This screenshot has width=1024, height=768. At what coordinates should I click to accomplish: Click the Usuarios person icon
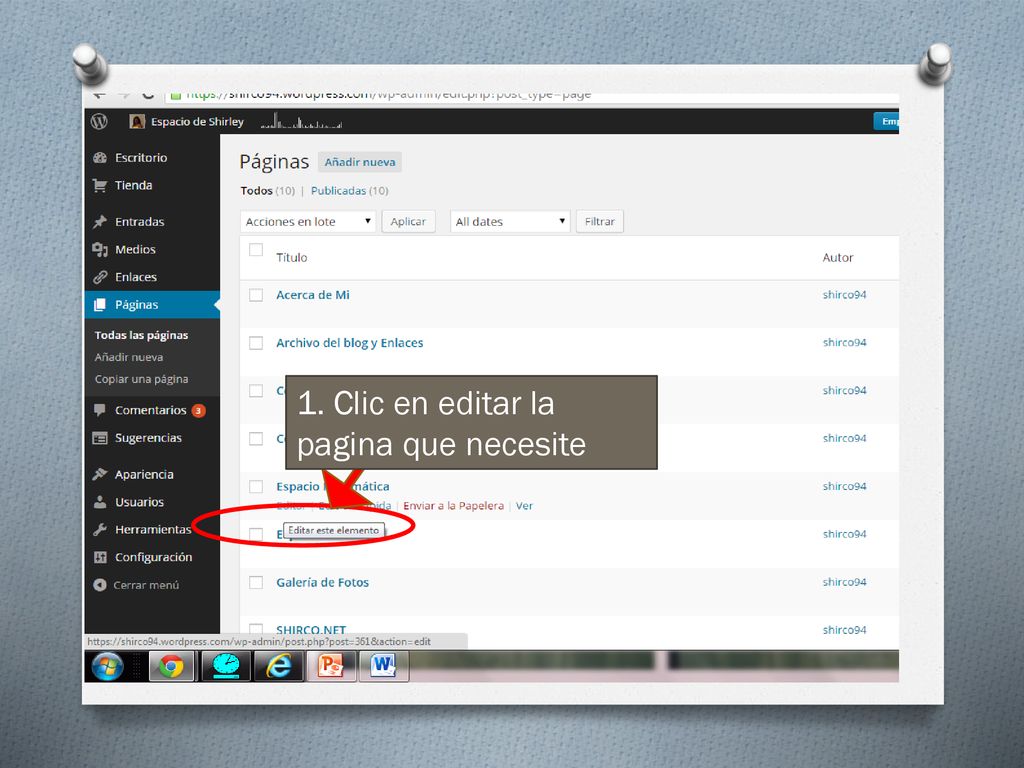point(100,502)
